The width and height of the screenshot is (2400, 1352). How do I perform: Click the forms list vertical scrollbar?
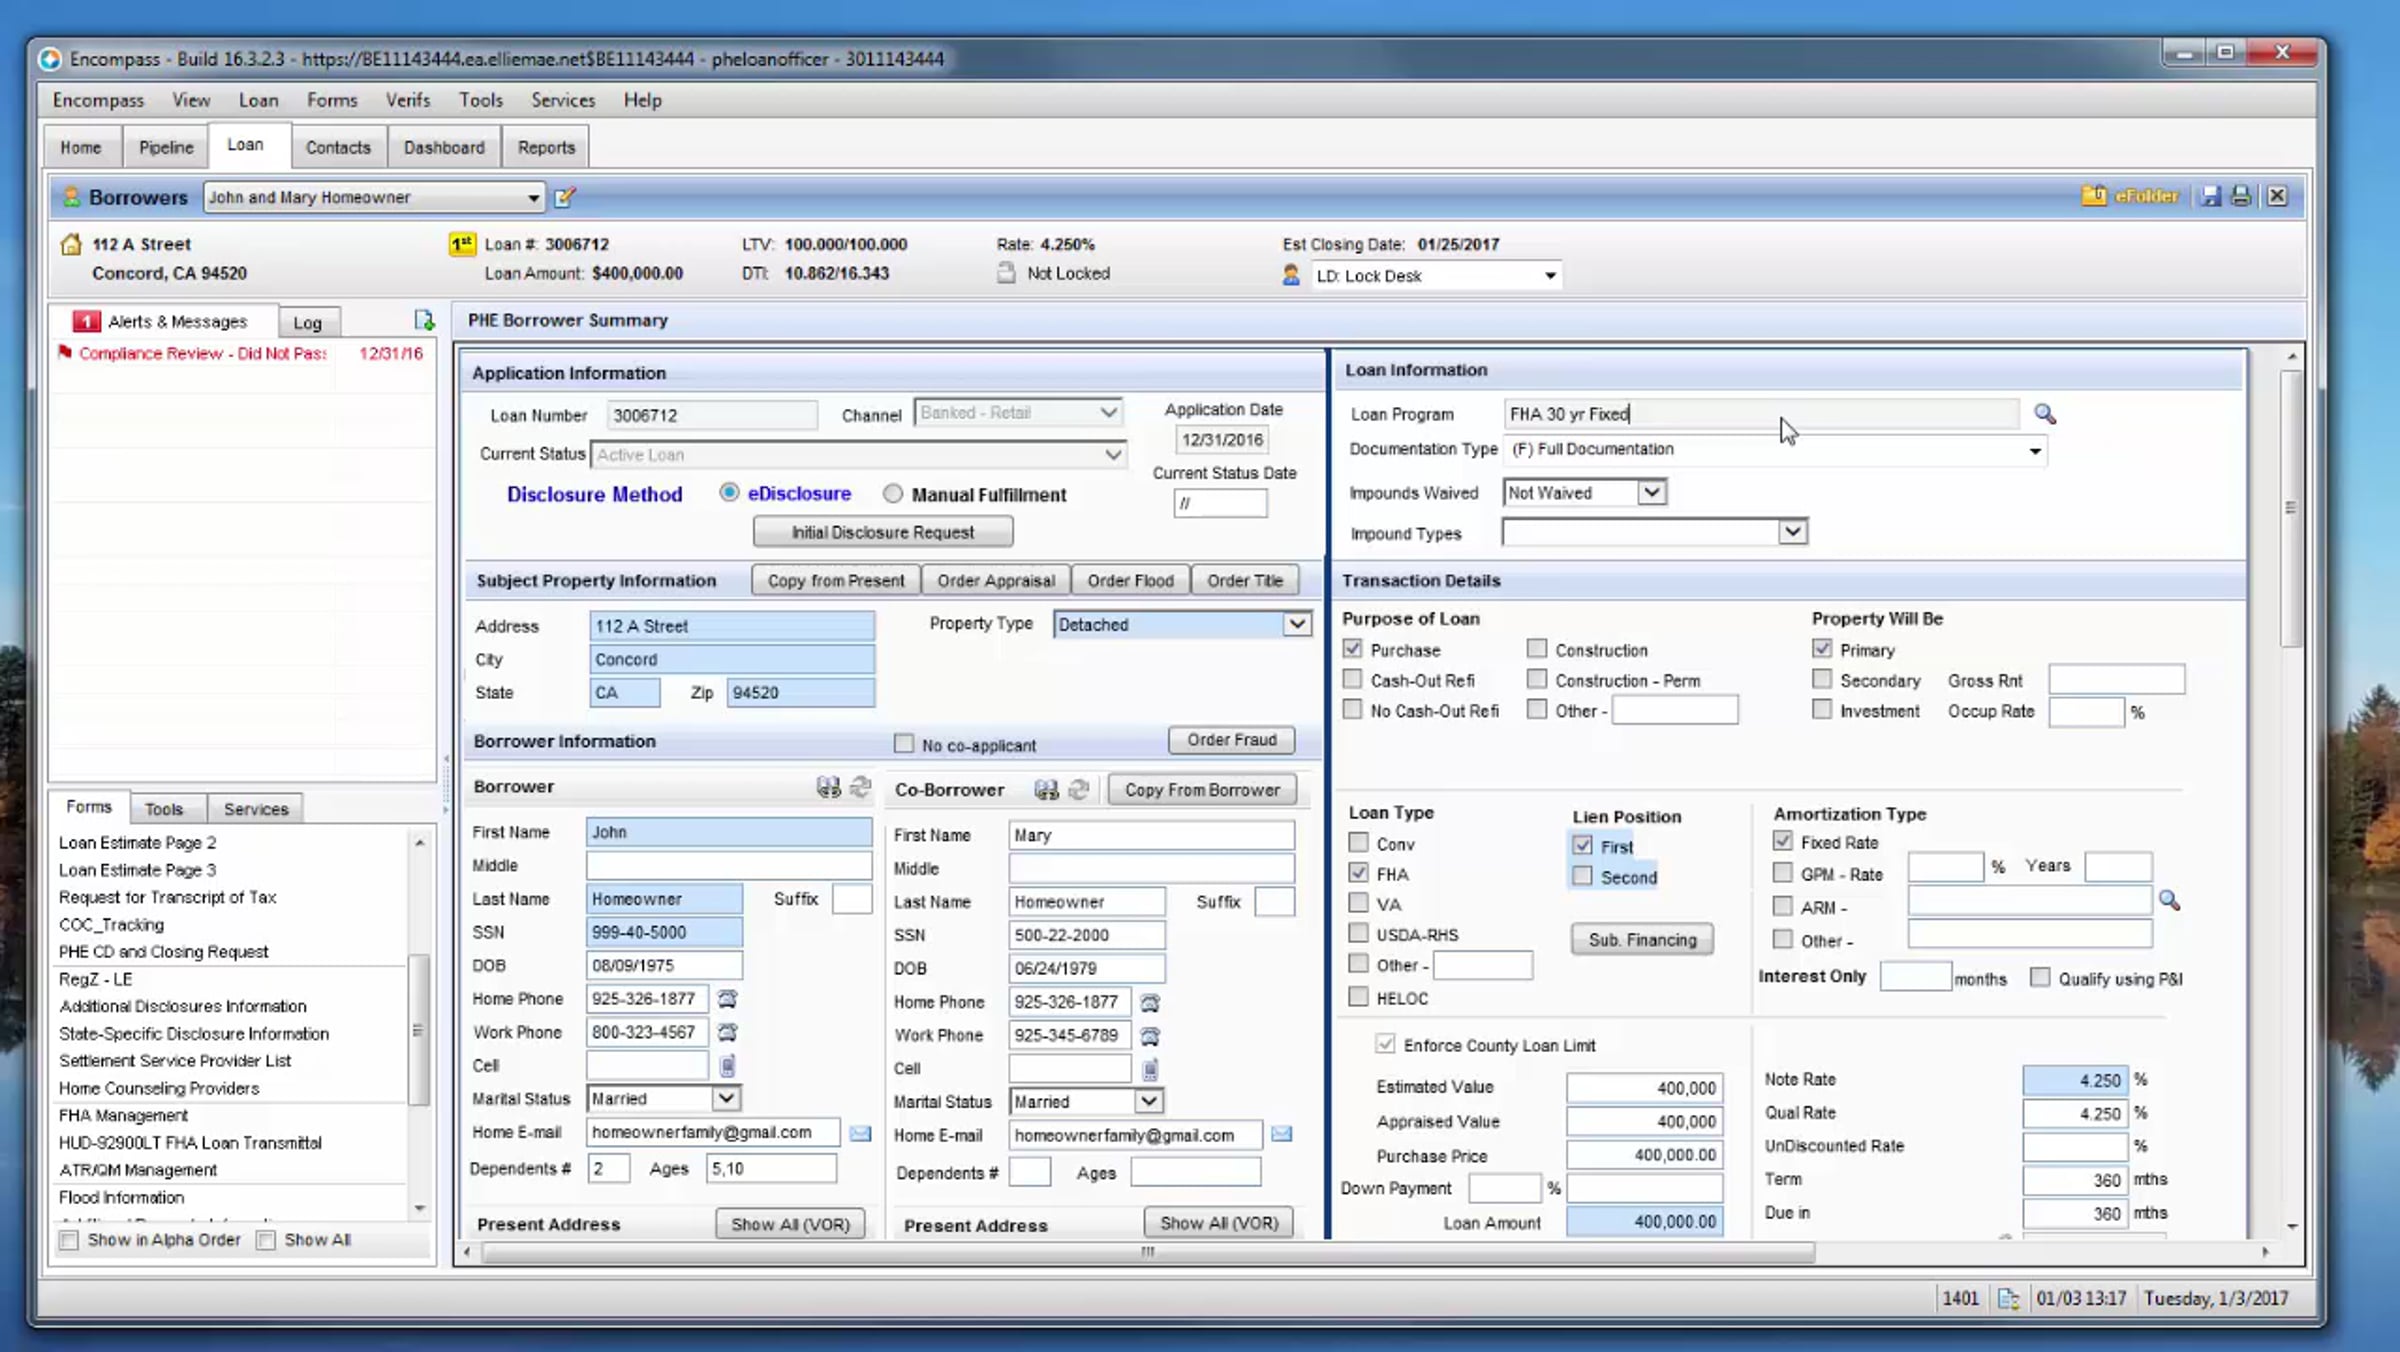[x=419, y=1030]
